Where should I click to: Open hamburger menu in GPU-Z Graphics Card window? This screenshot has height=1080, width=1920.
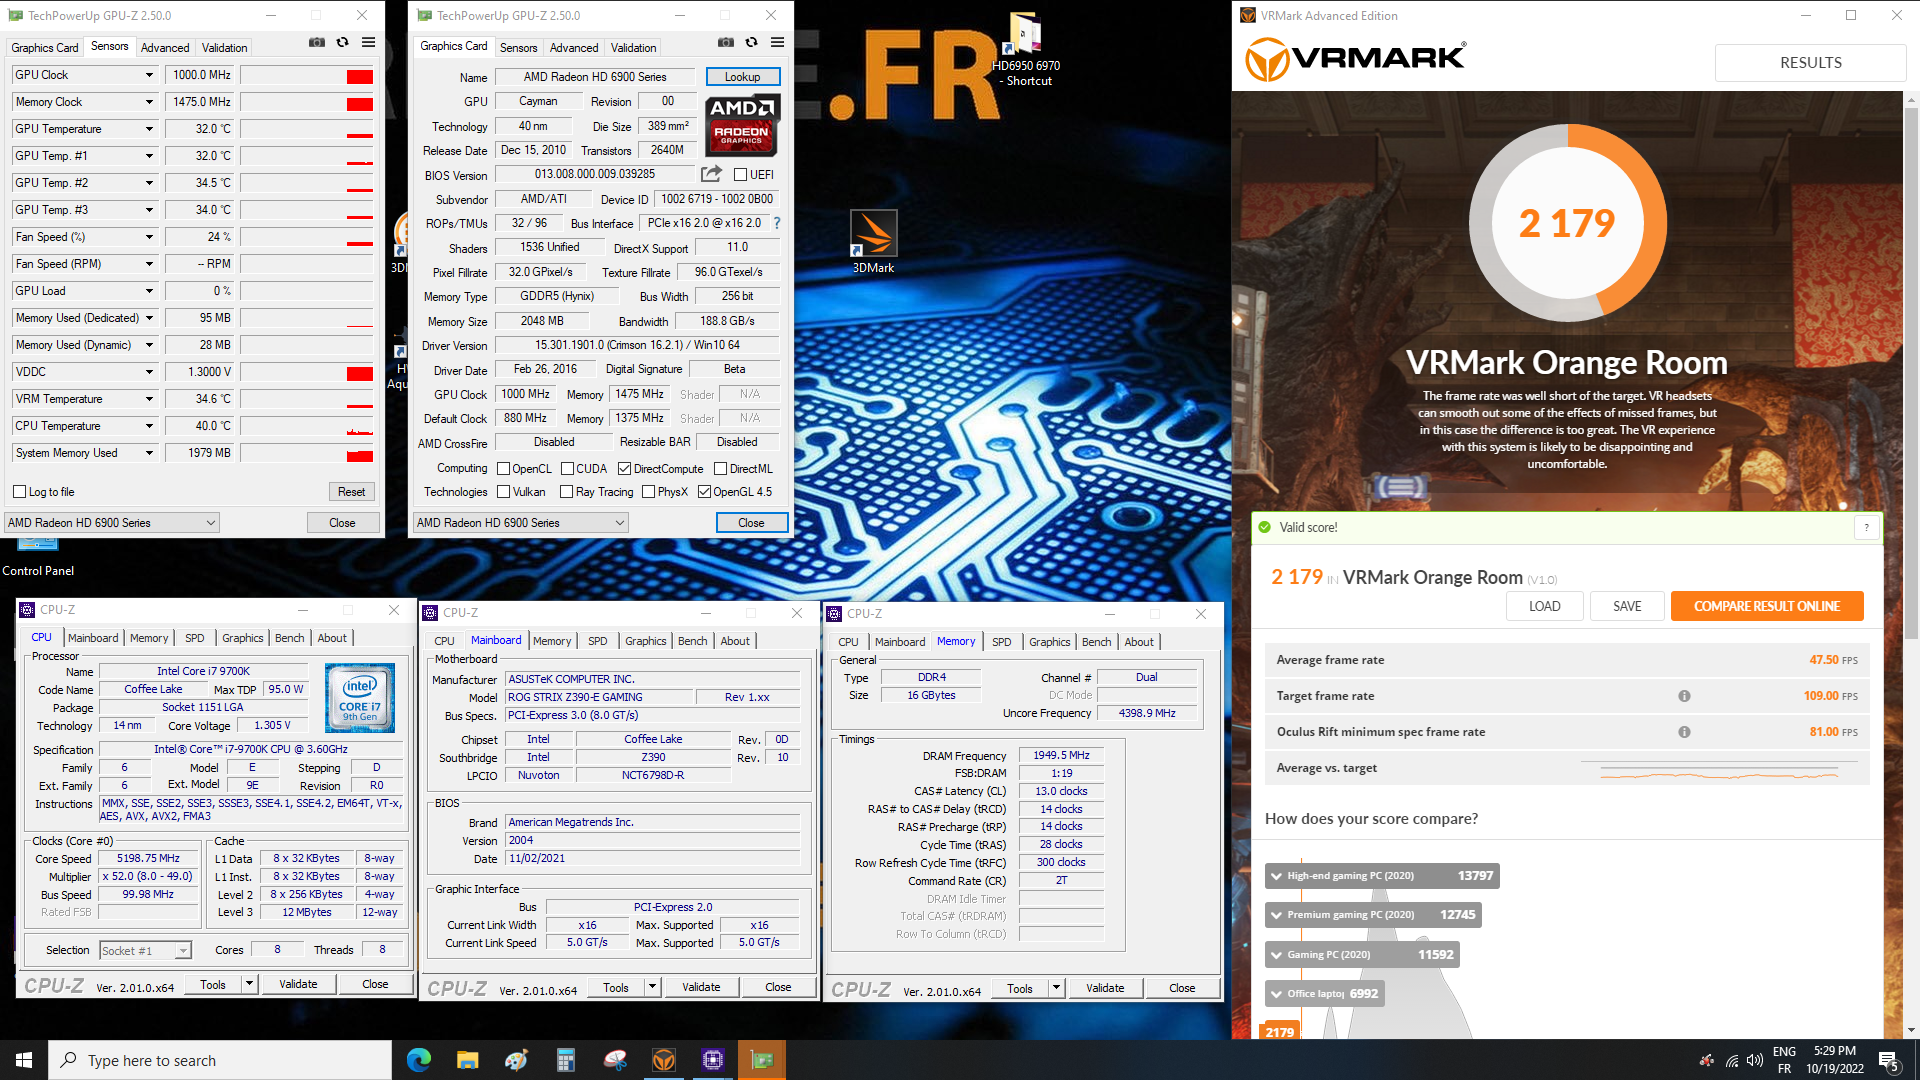point(777,43)
